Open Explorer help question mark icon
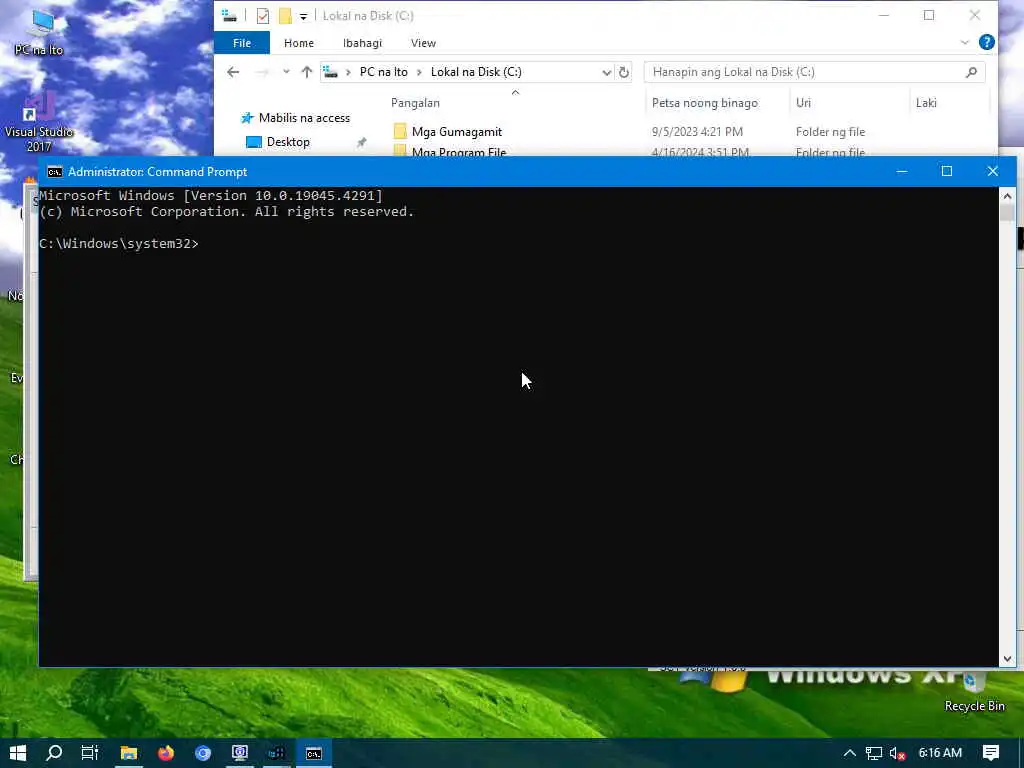This screenshot has width=1024, height=768. pyautogui.click(x=987, y=42)
